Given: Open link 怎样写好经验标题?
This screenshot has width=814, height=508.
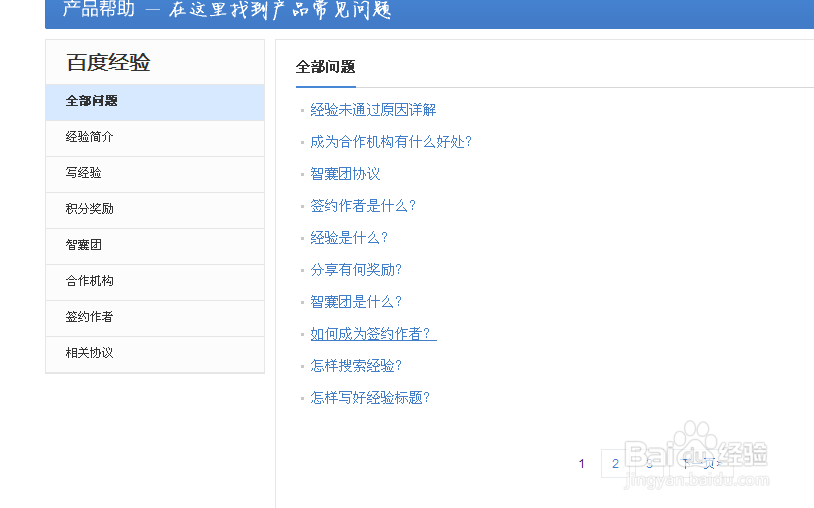Looking at the screenshot, I should pos(370,398).
